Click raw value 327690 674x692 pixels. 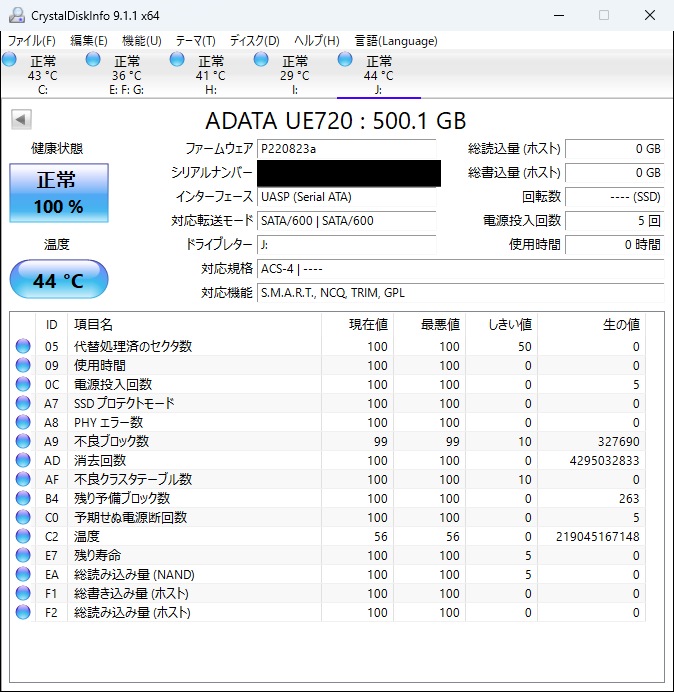coord(618,442)
